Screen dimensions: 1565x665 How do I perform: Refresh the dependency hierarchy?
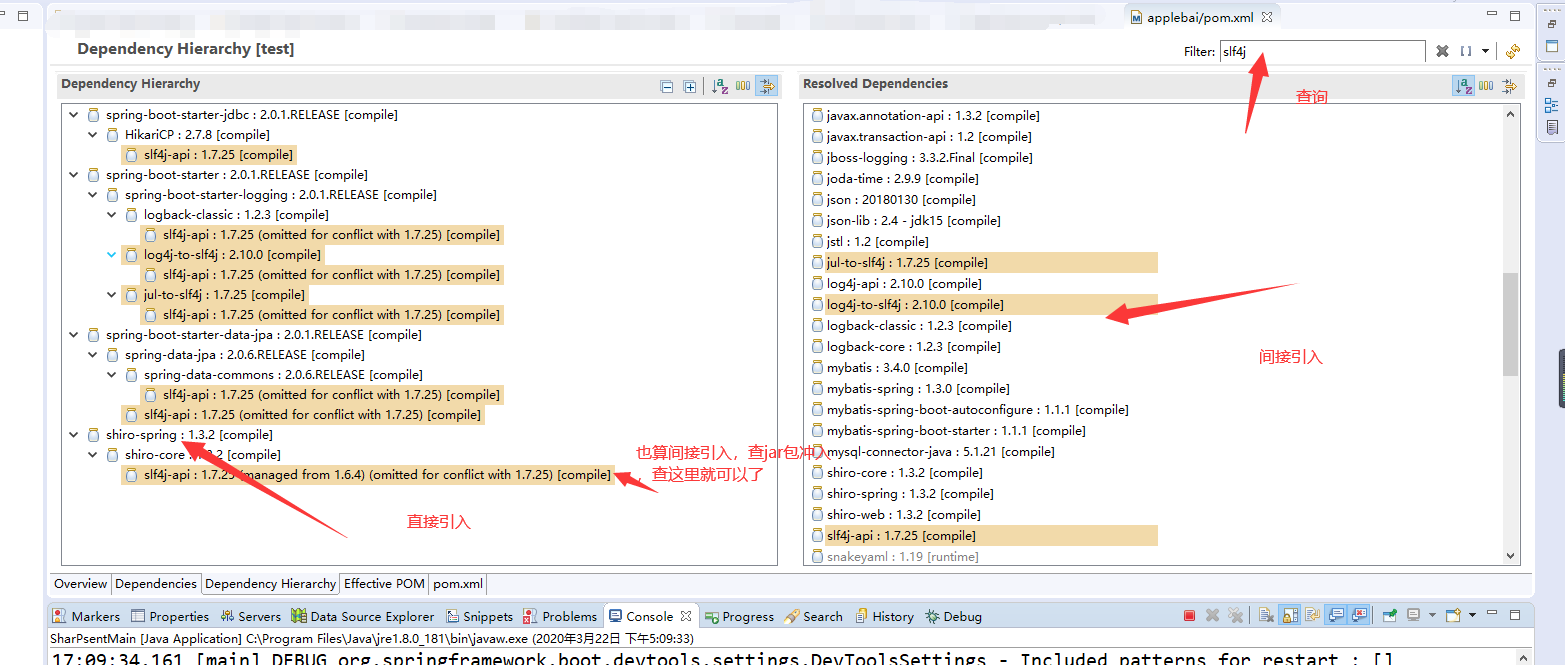point(1512,51)
